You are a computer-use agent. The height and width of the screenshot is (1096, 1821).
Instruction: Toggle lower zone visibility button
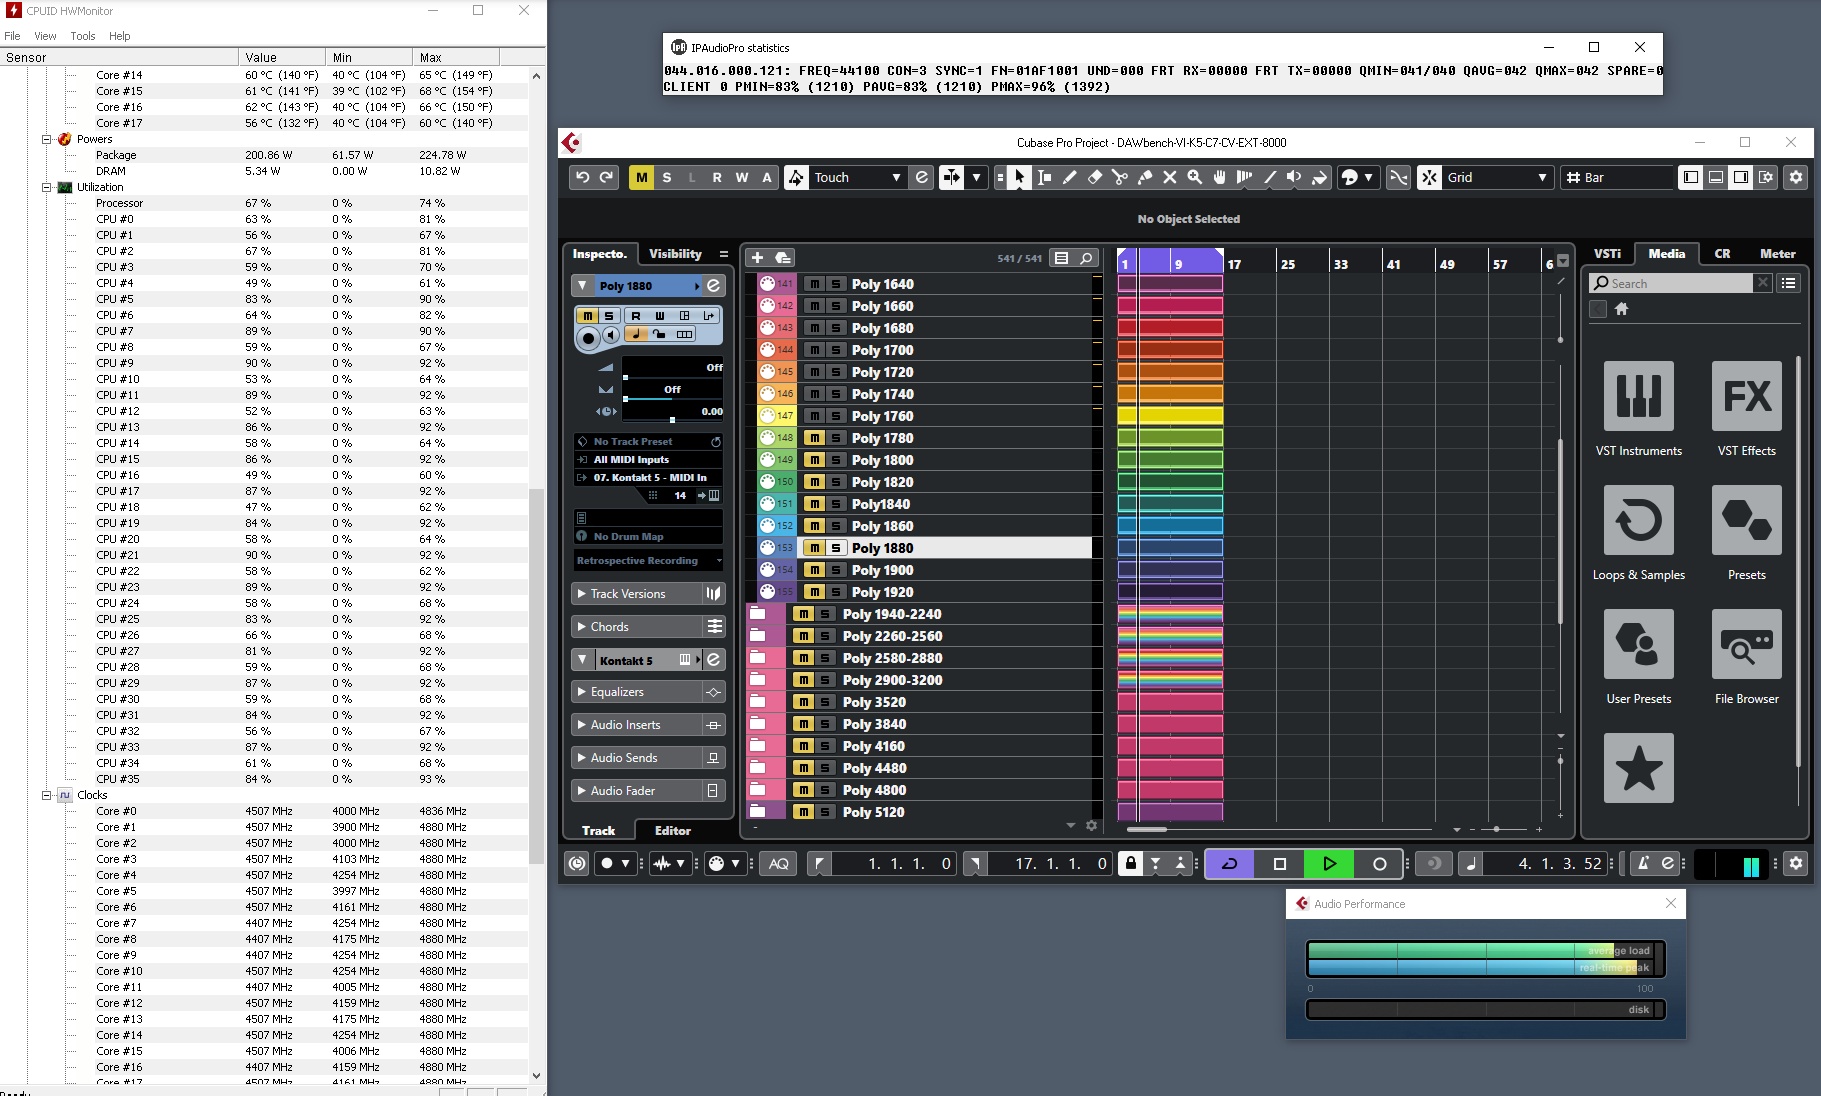(1715, 177)
